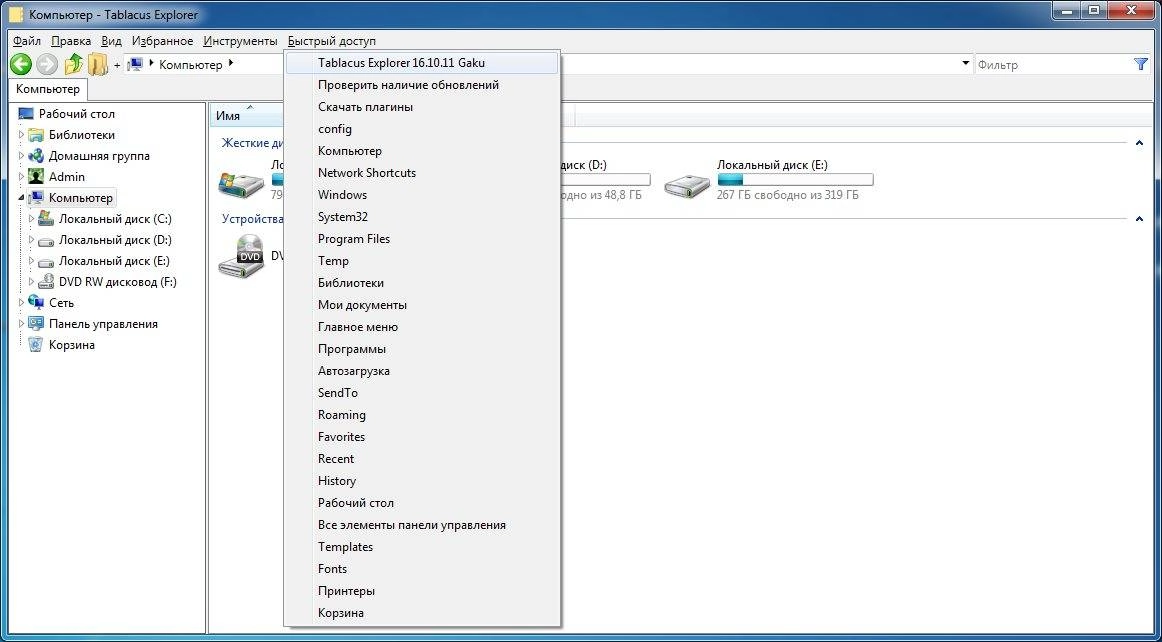1162x642 pixels.
Task: Collapse the Компьютер tree node
Action: tap(21, 198)
